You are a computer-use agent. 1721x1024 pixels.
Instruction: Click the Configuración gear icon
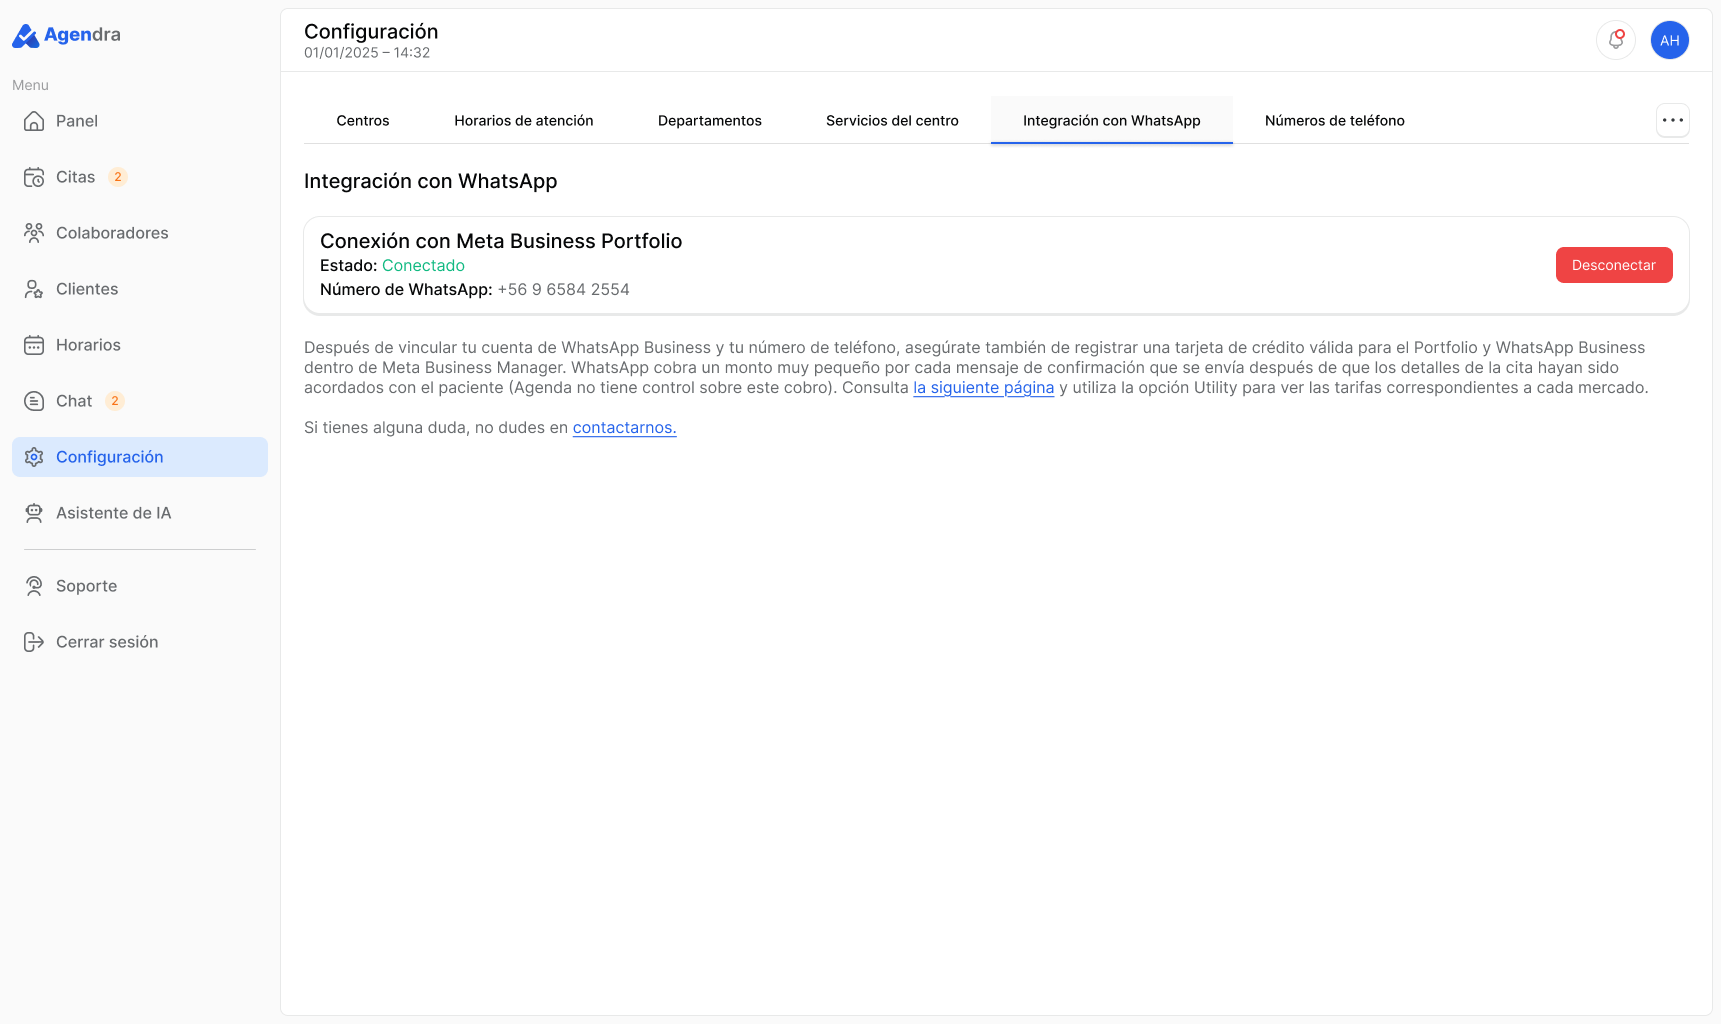pyautogui.click(x=34, y=457)
